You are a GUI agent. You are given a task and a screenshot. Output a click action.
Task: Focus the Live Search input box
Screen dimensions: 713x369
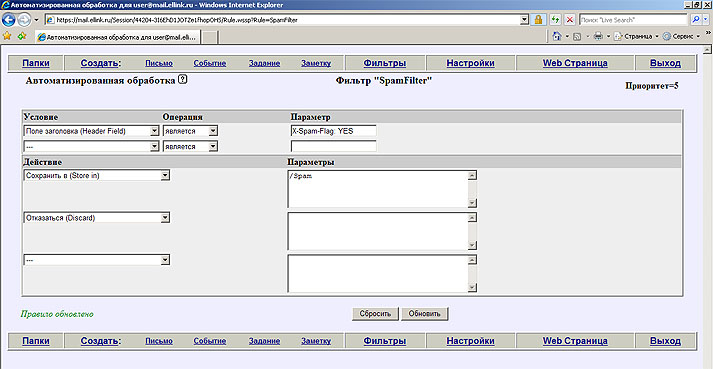click(633, 20)
